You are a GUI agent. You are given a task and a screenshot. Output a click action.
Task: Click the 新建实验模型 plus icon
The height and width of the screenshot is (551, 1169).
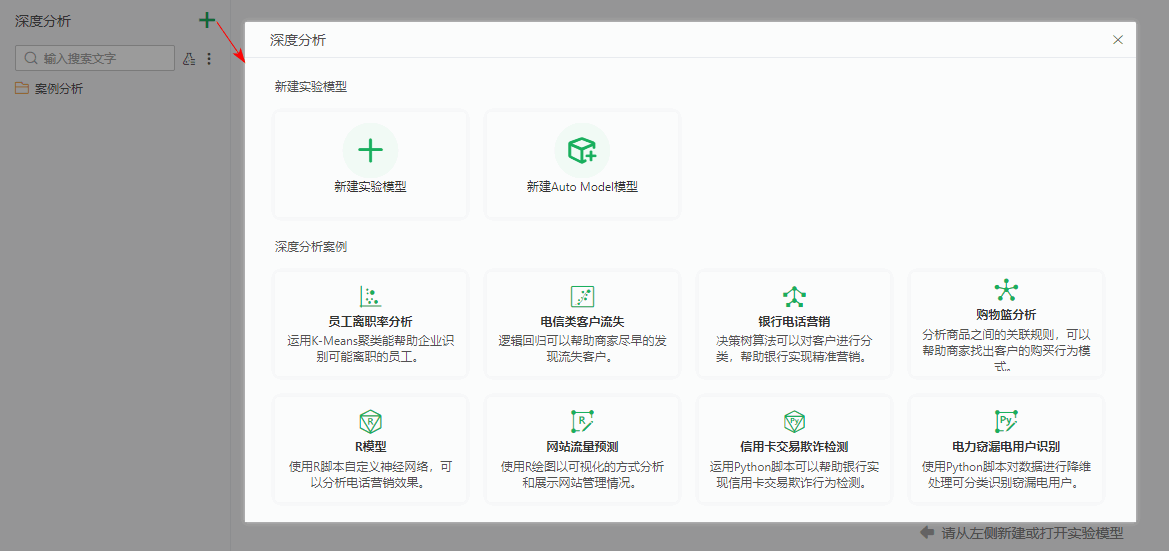tap(370, 151)
